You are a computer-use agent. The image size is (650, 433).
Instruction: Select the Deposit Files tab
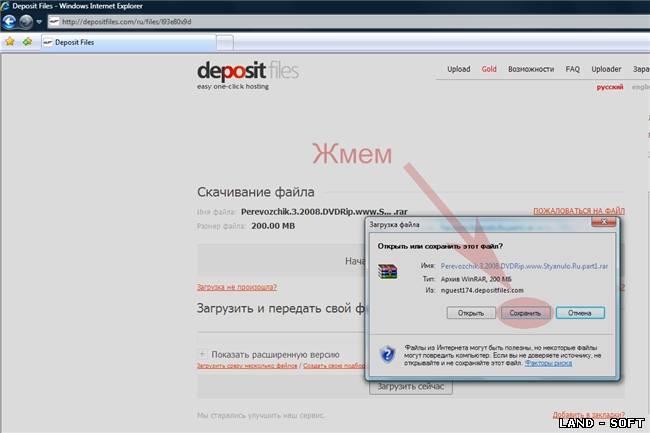pyautogui.click(x=129, y=42)
